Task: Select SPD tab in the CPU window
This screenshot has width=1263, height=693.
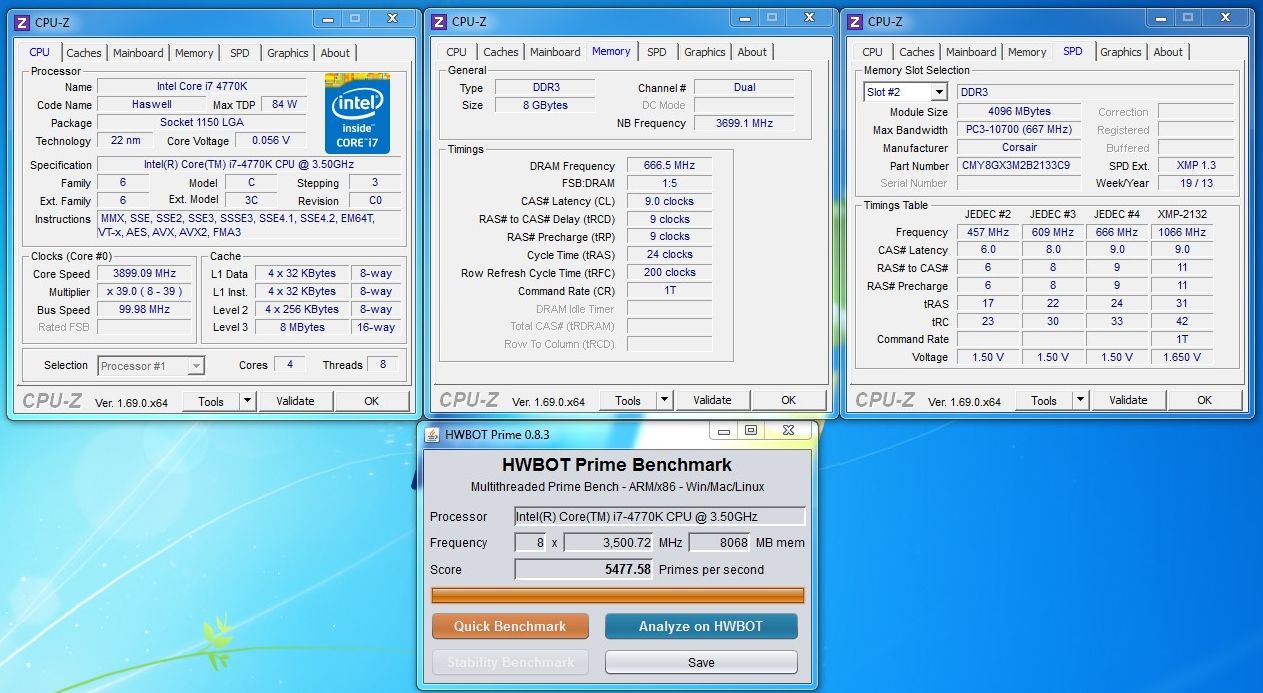Action: 240,53
